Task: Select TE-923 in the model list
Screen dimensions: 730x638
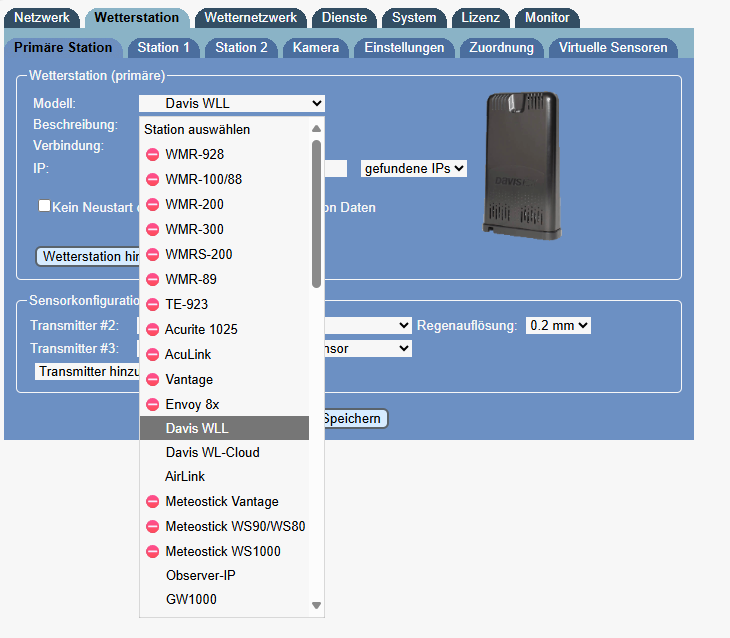Action: point(224,305)
